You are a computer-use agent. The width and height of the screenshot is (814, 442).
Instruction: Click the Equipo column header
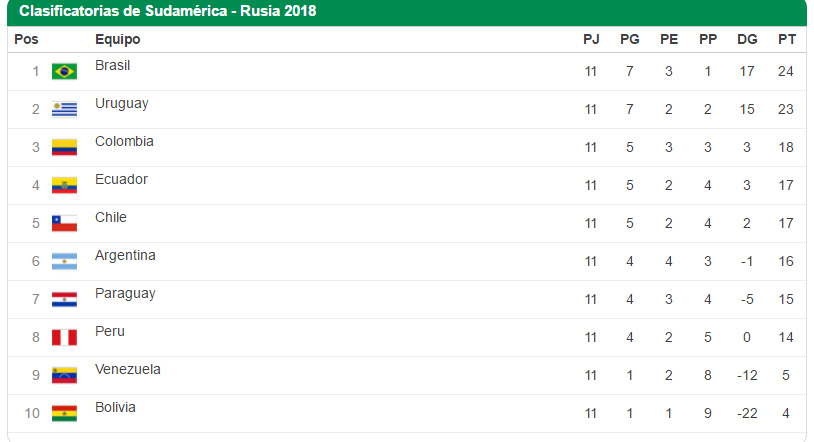tap(117, 40)
